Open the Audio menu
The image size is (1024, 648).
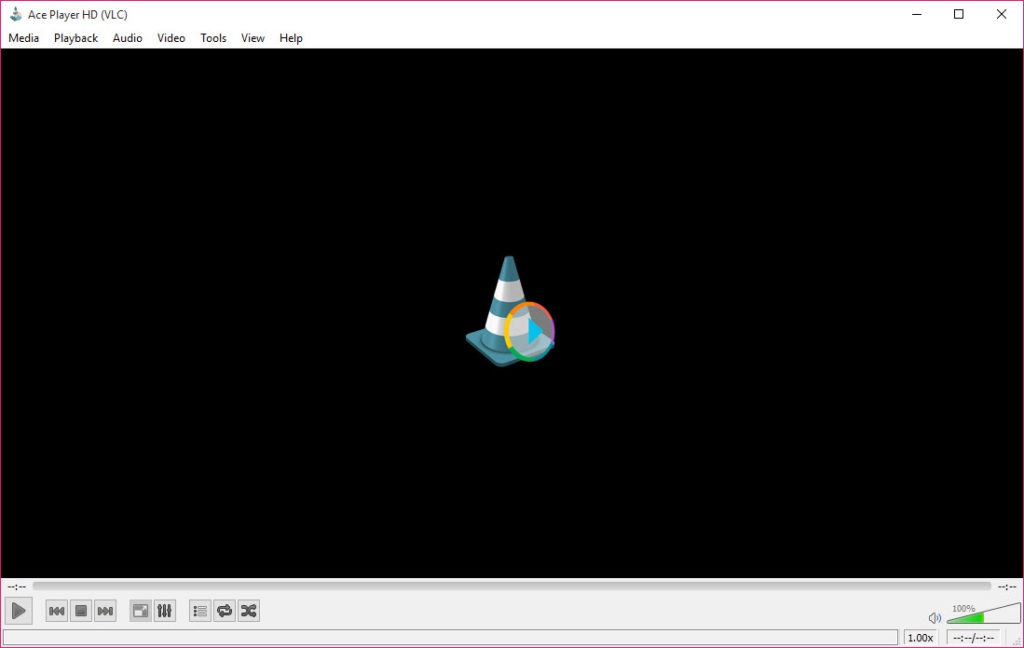(x=127, y=38)
